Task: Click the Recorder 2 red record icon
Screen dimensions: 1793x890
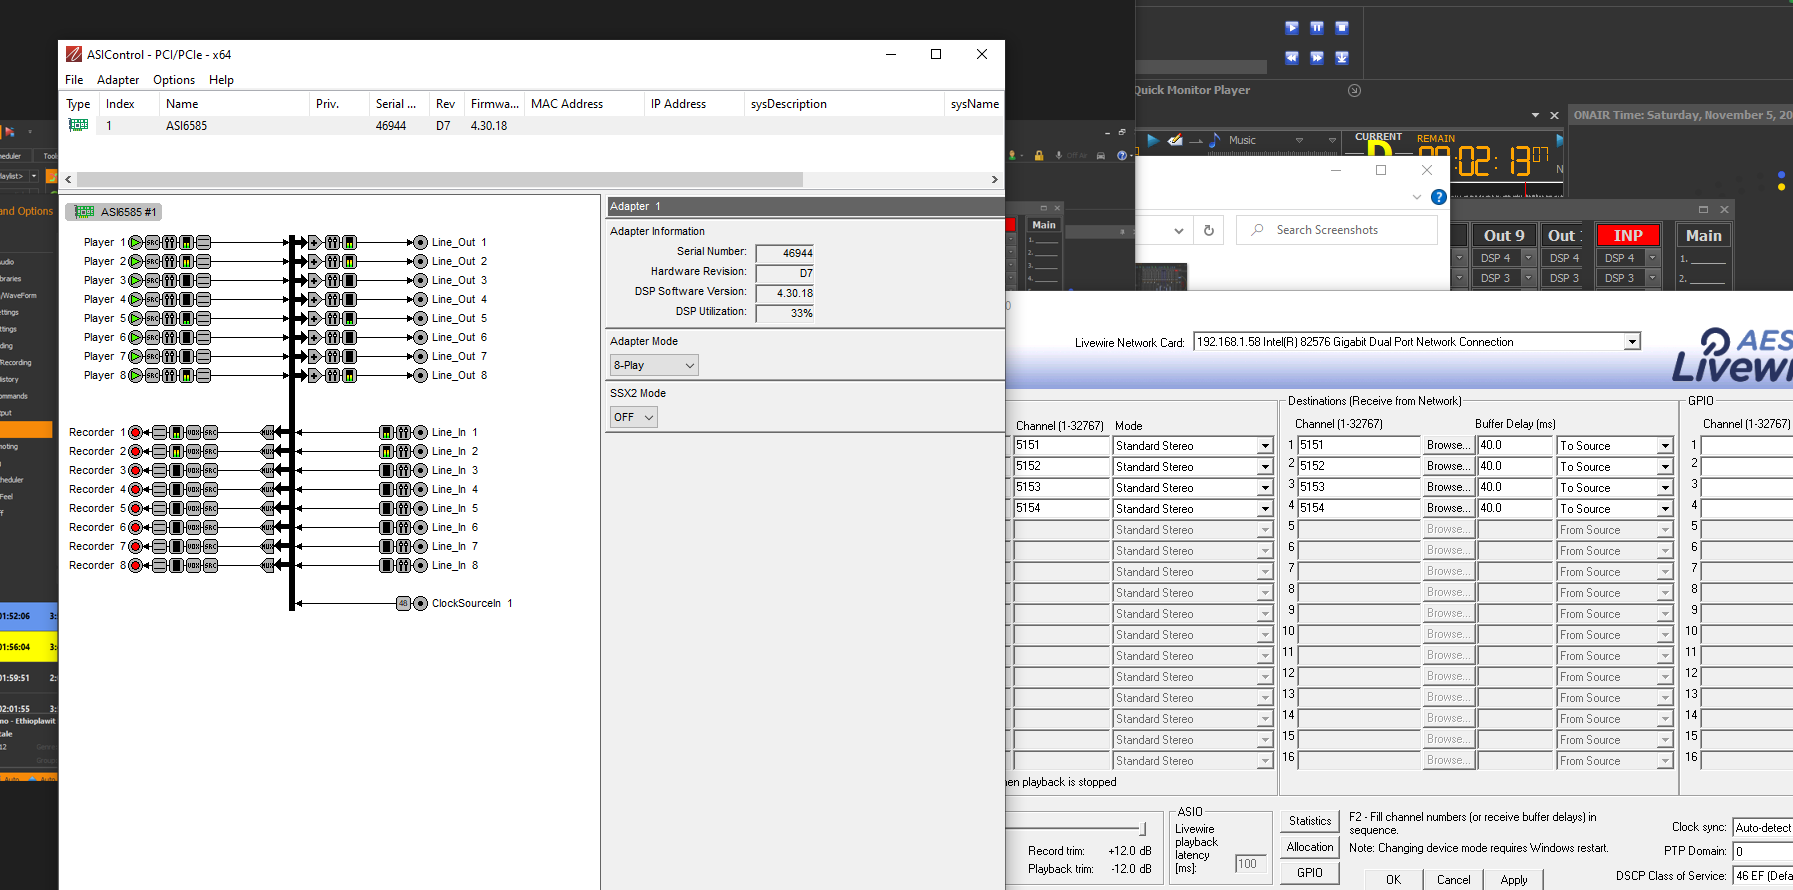Action: (x=135, y=451)
